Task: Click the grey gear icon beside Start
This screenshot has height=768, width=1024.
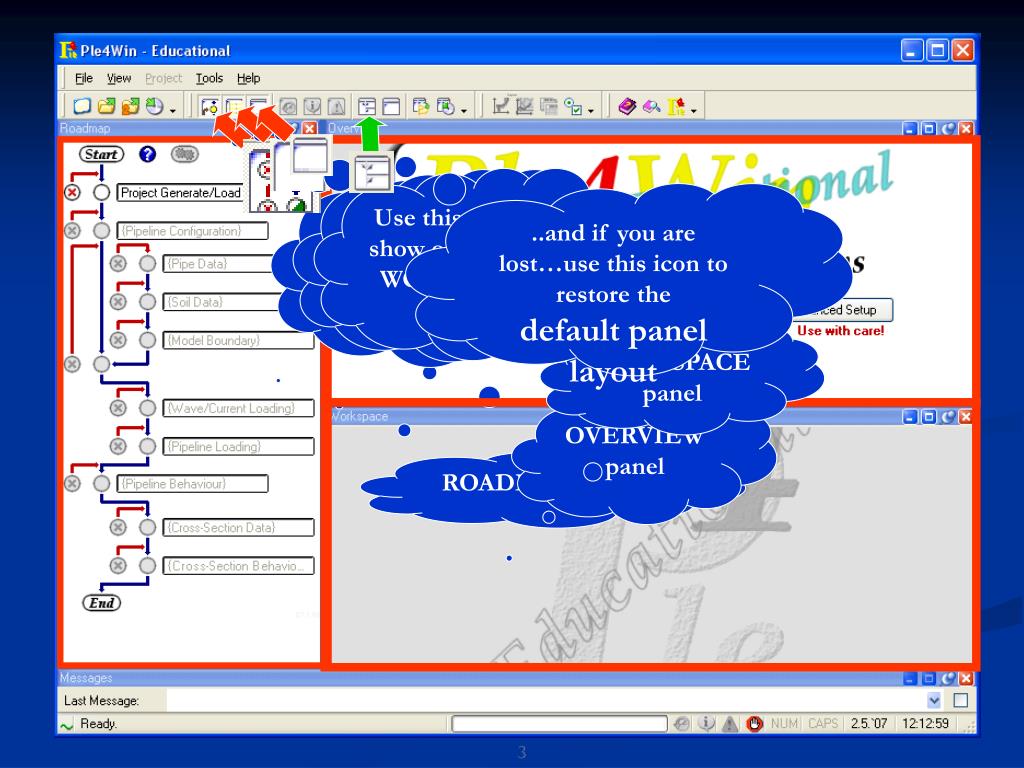Action: pyautogui.click(x=184, y=154)
